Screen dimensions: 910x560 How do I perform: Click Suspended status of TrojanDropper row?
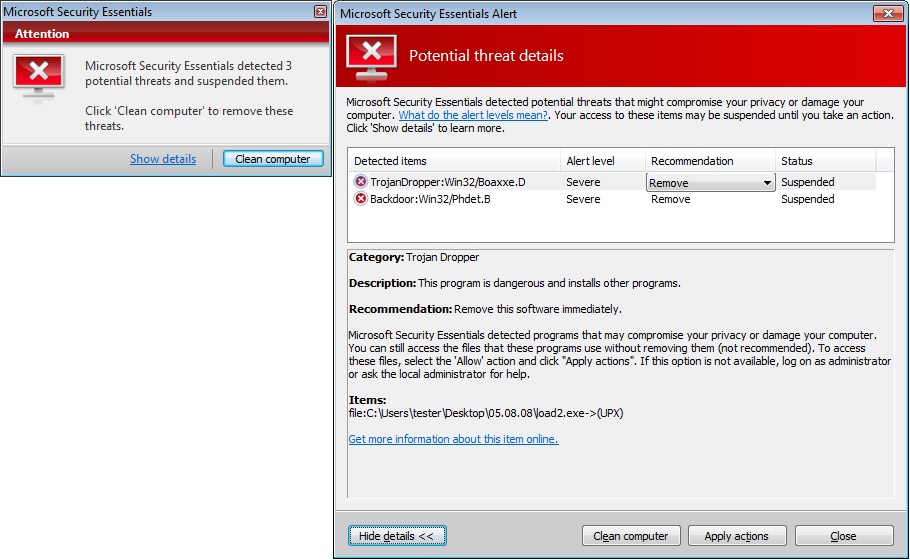tap(807, 182)
